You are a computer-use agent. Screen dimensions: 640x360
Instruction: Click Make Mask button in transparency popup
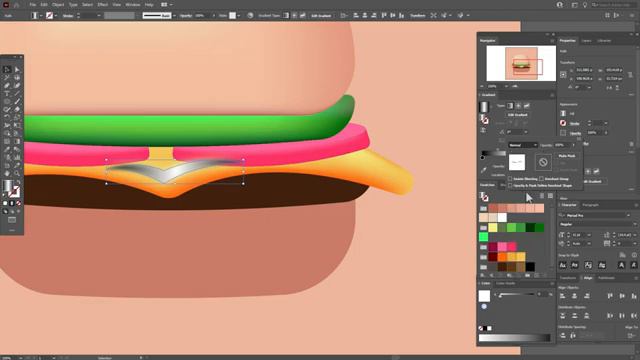[567, 156]
